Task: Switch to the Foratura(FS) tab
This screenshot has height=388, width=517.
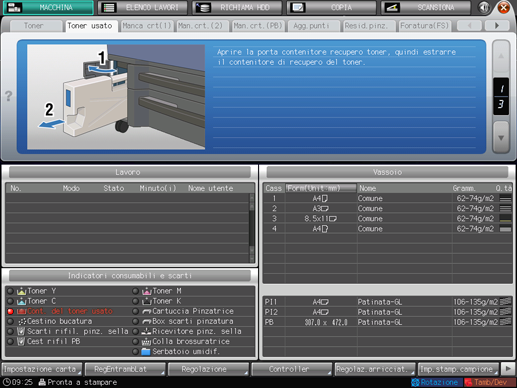Action: [424, 26]
